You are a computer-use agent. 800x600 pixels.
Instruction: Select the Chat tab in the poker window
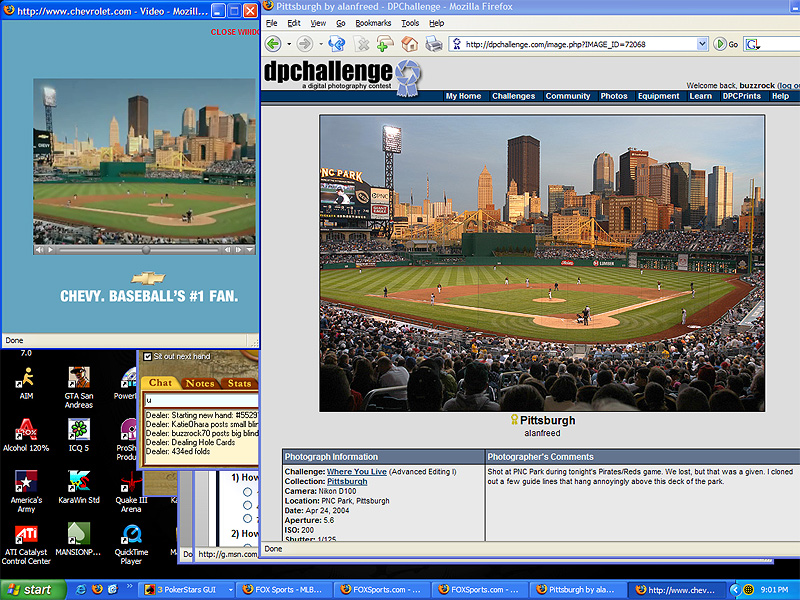(x=160, y=383)
